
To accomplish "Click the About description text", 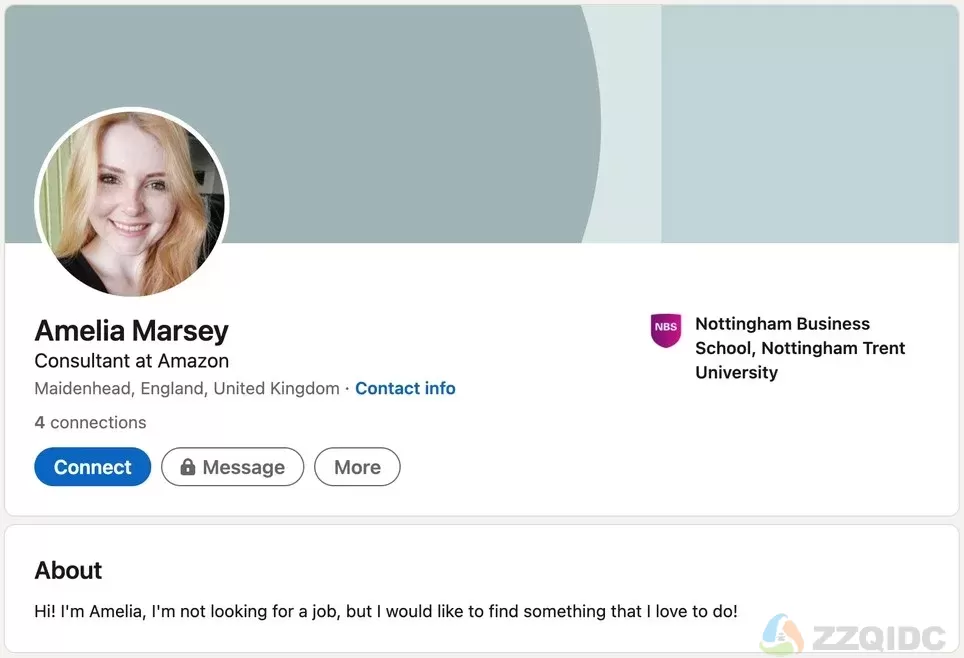I will (386, 611).
